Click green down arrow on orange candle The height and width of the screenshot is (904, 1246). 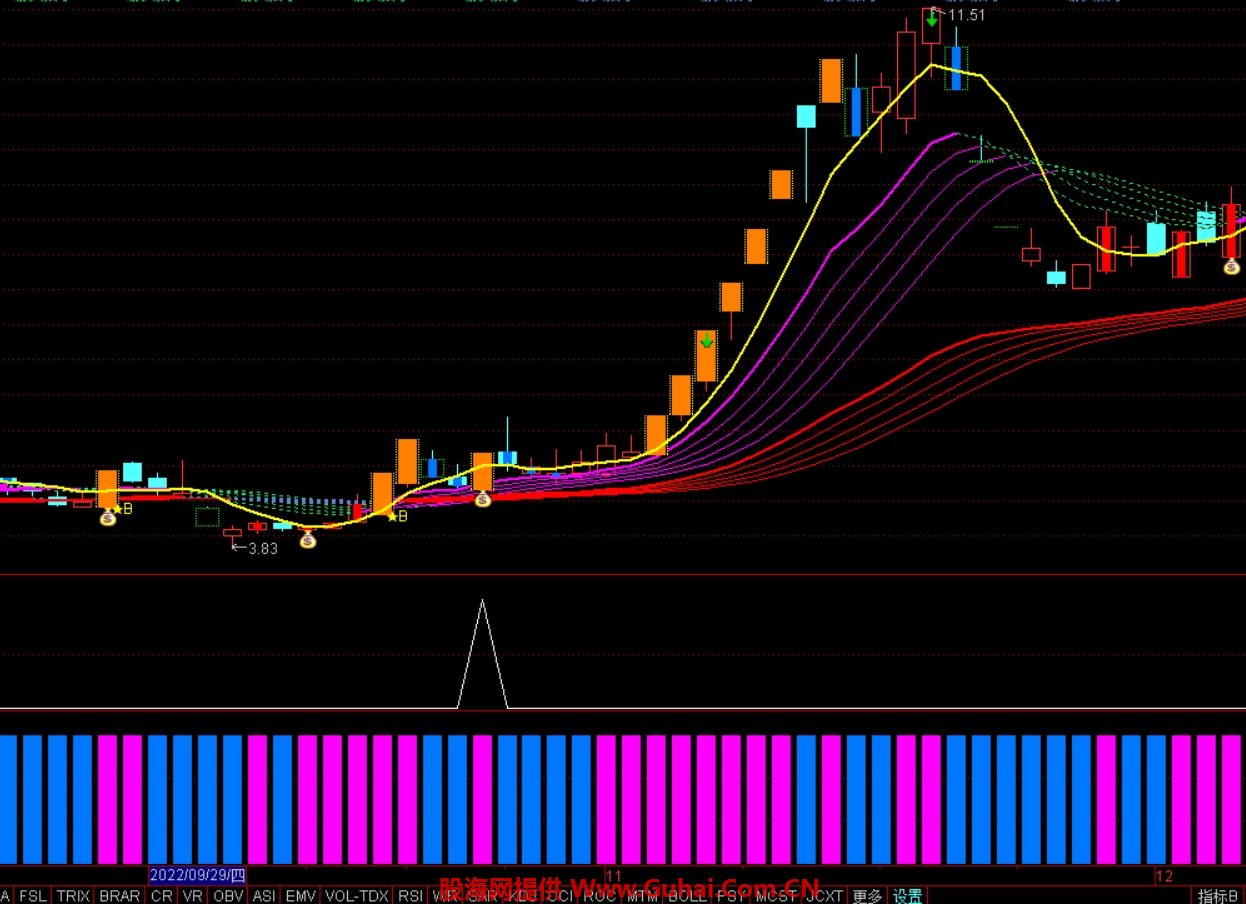pos(706,341)
